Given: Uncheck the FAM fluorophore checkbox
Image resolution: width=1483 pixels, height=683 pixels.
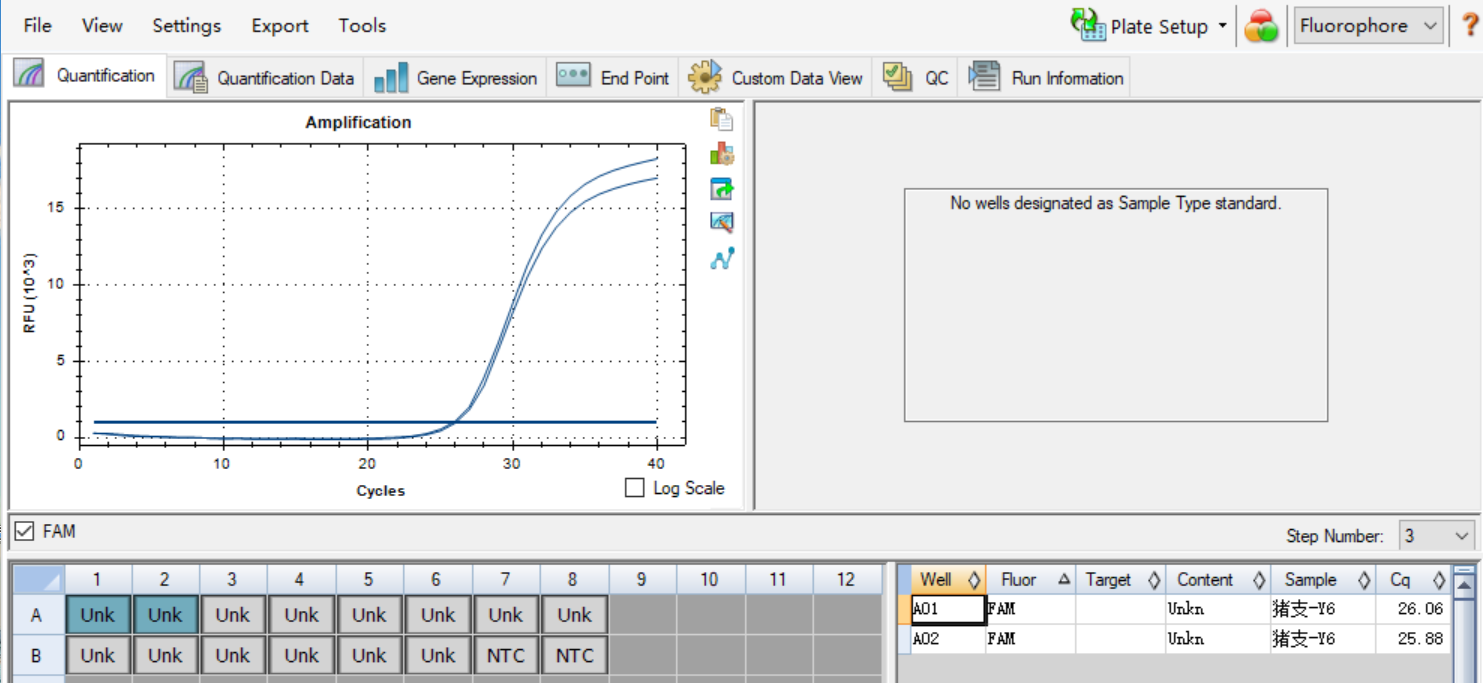Looking at the screenshot, I should [x=25, y=532].
